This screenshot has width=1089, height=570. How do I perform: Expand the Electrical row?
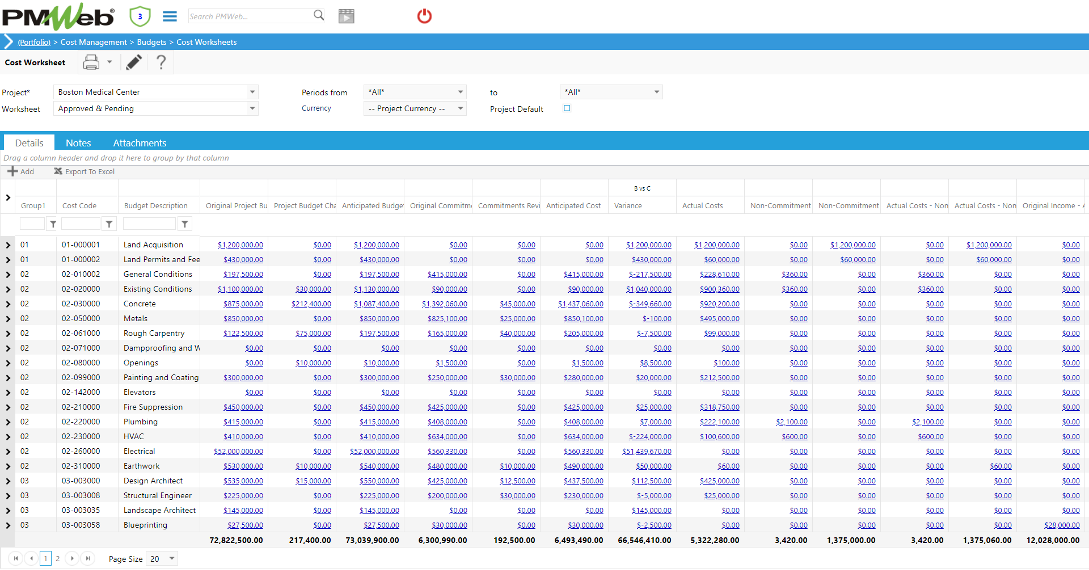click(8, 451)
